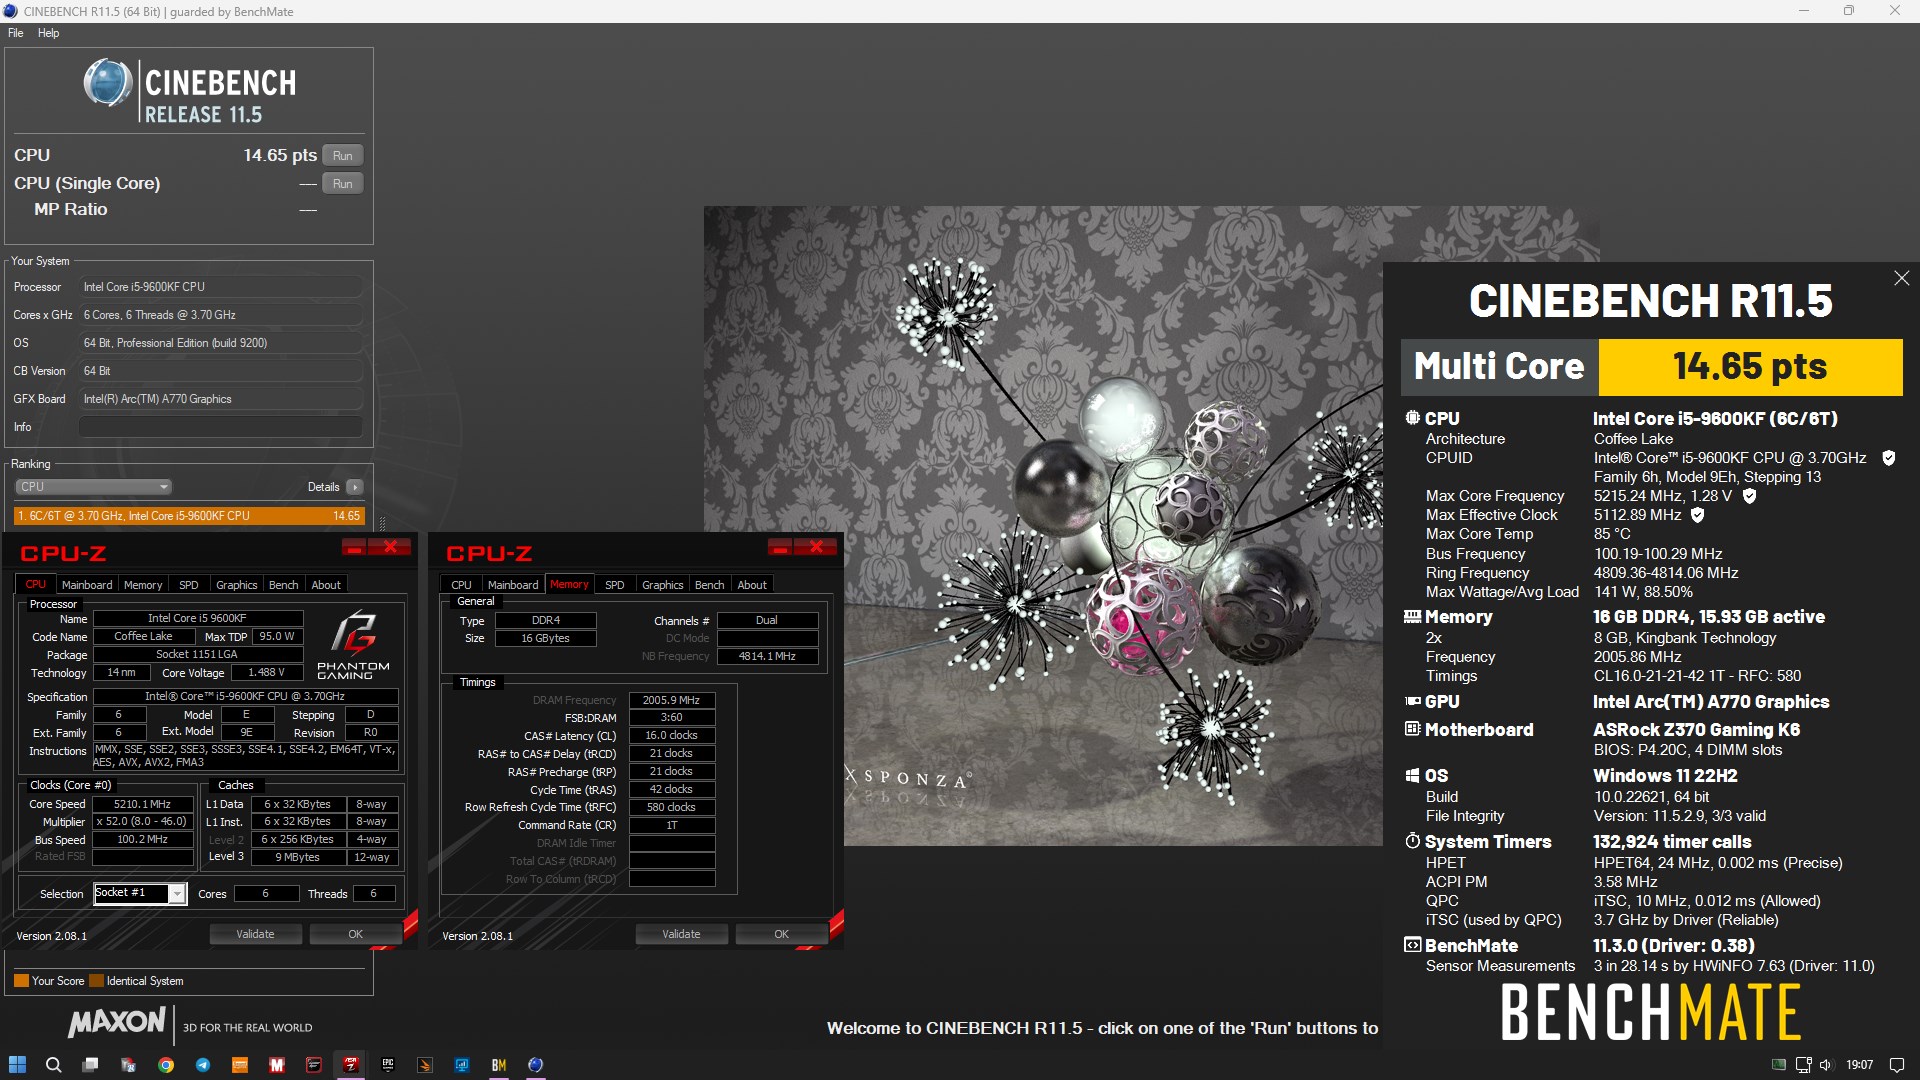This screenshot has height=1080, width=1920.
Task: Close the right CPU-Z window
Action: coord(817,547)
